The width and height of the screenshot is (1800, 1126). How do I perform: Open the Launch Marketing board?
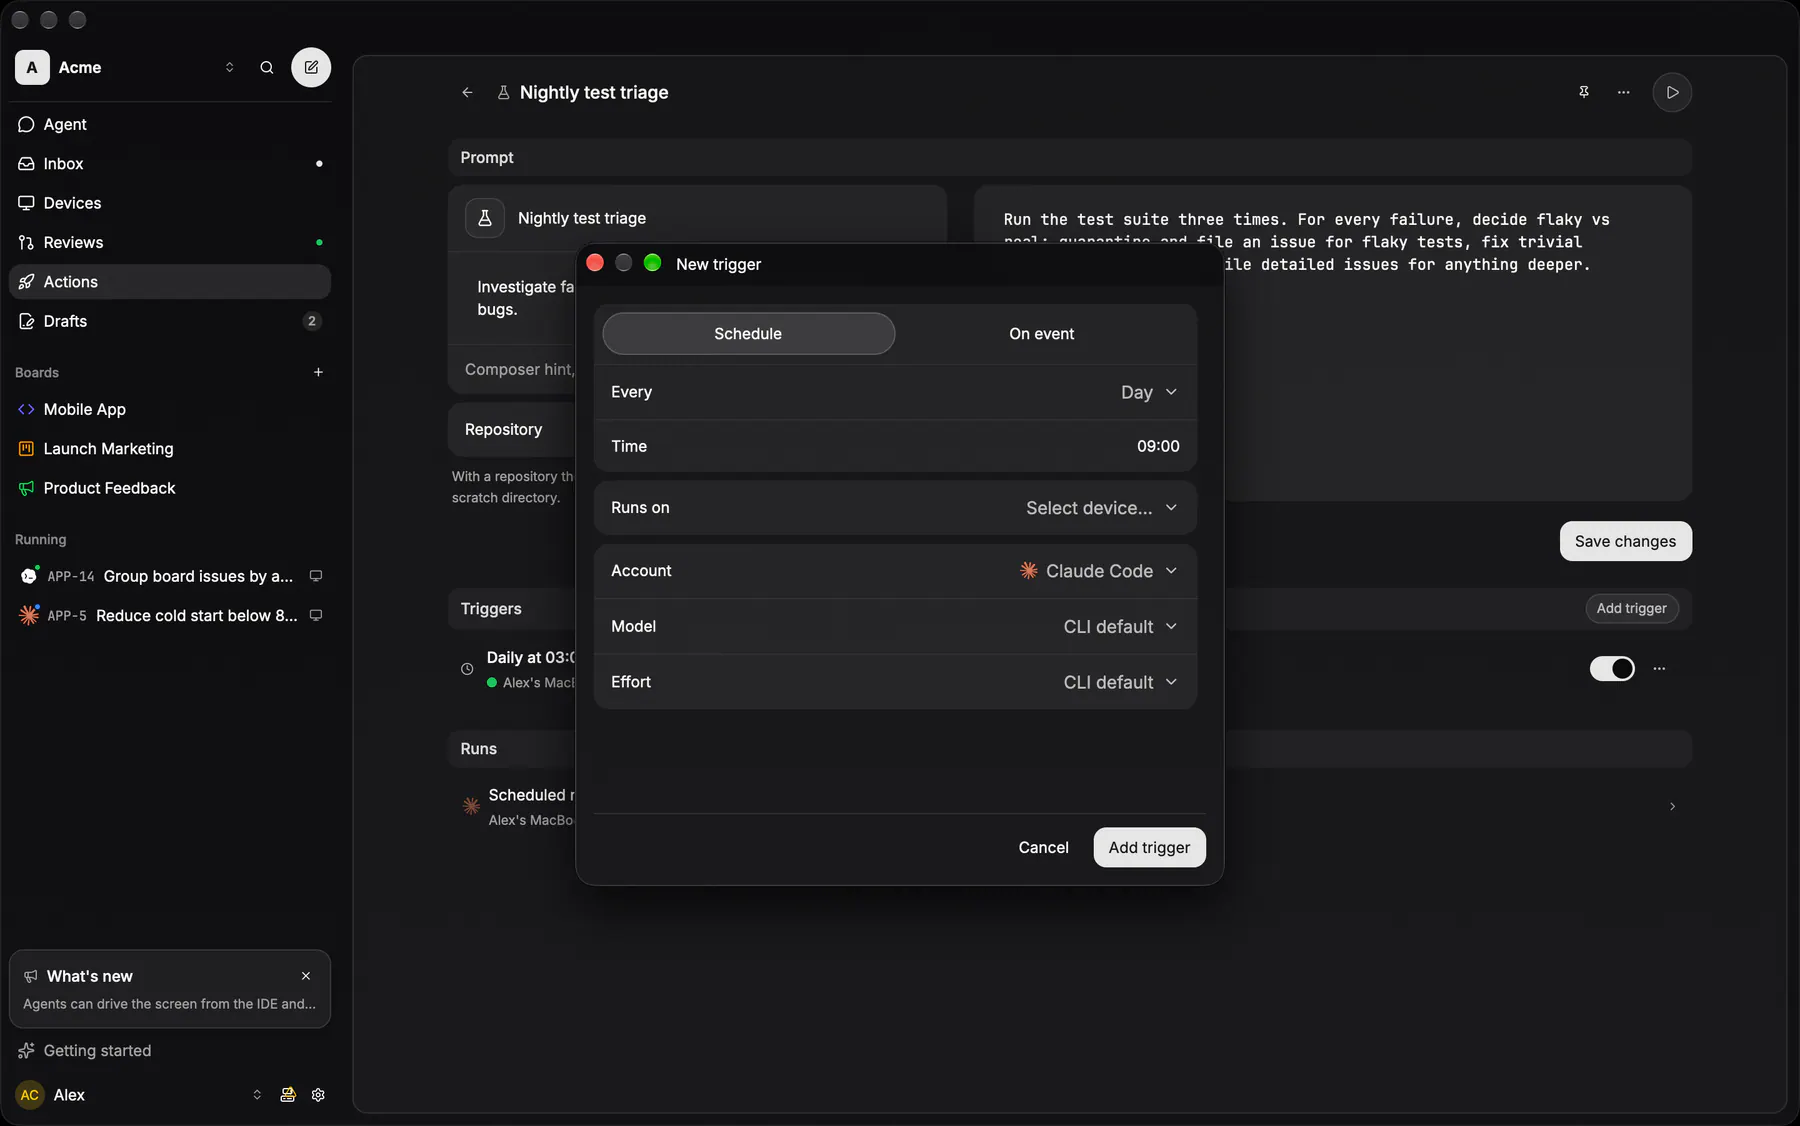(x=170, y=449)
